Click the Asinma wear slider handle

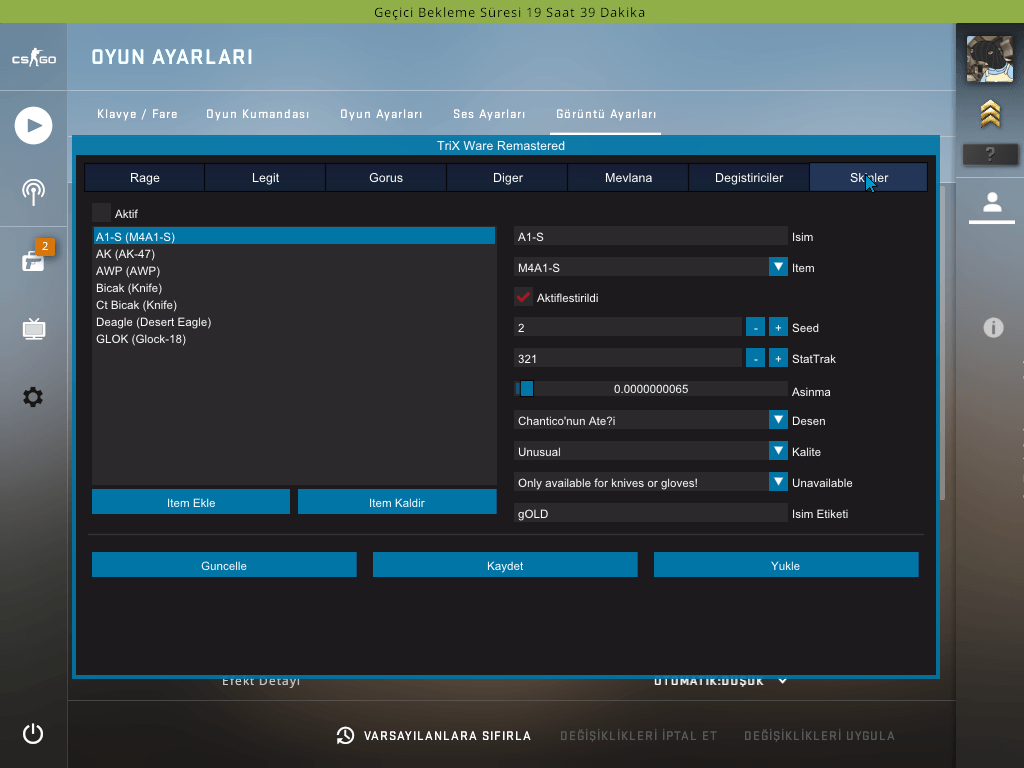coord(526,389)
